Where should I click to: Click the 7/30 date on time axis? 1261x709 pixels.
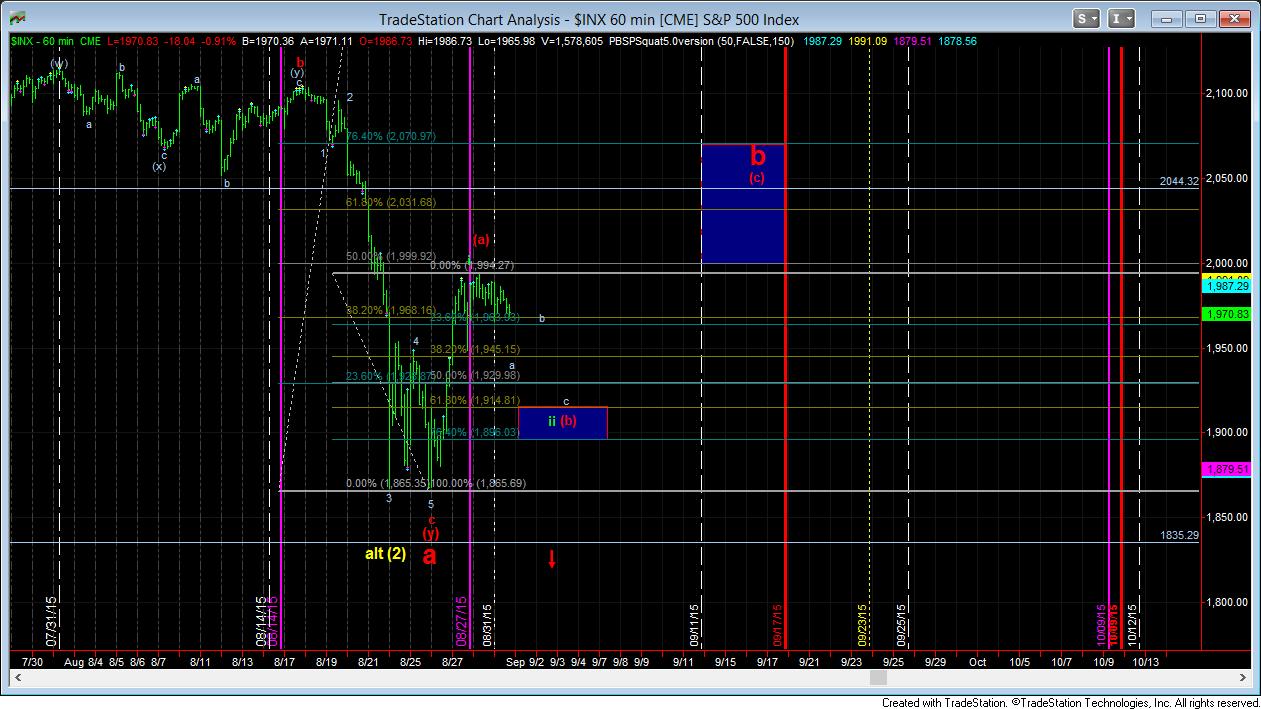tap(32, 661)
